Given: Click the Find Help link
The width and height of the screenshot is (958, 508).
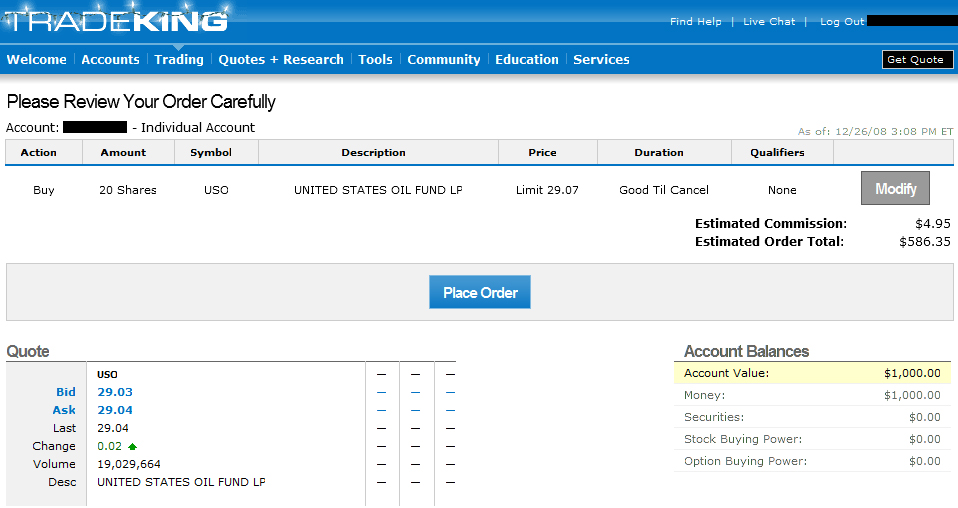Looking at the screenshot, I should pyautogui.click(x=695, y=21).
